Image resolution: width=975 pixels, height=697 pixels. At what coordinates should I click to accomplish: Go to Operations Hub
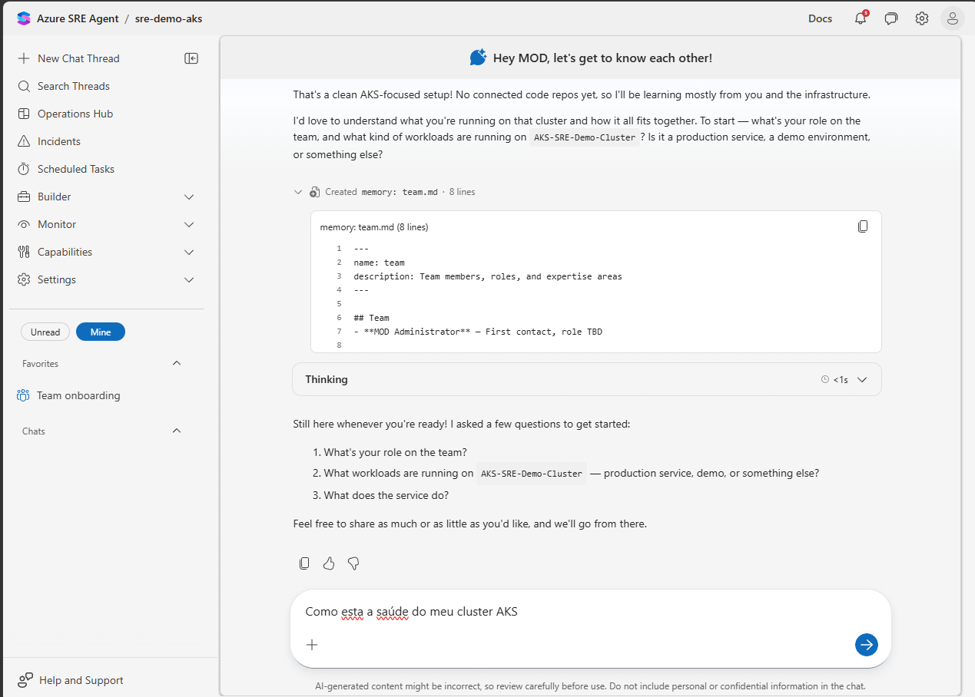click(x=75, y=114)
